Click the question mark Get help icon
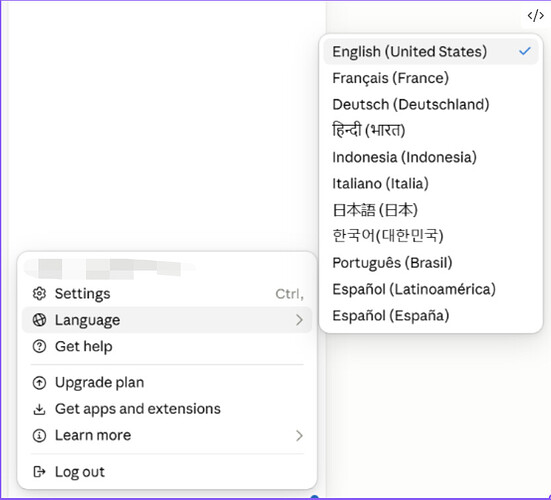The height and width of the screenshot is (500, 551). click(x=39, y=346)
